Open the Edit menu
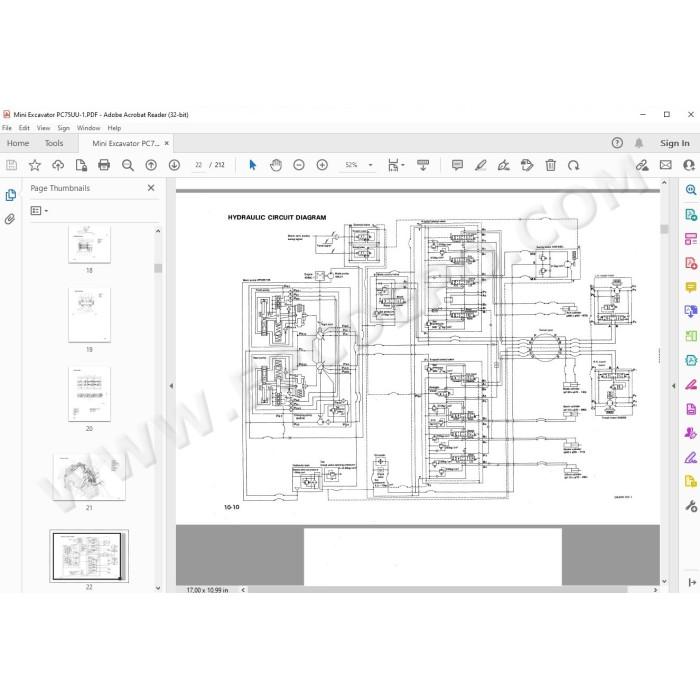Image resolution: width=700 pixels, height=700 pixels. tap(24, 128)
